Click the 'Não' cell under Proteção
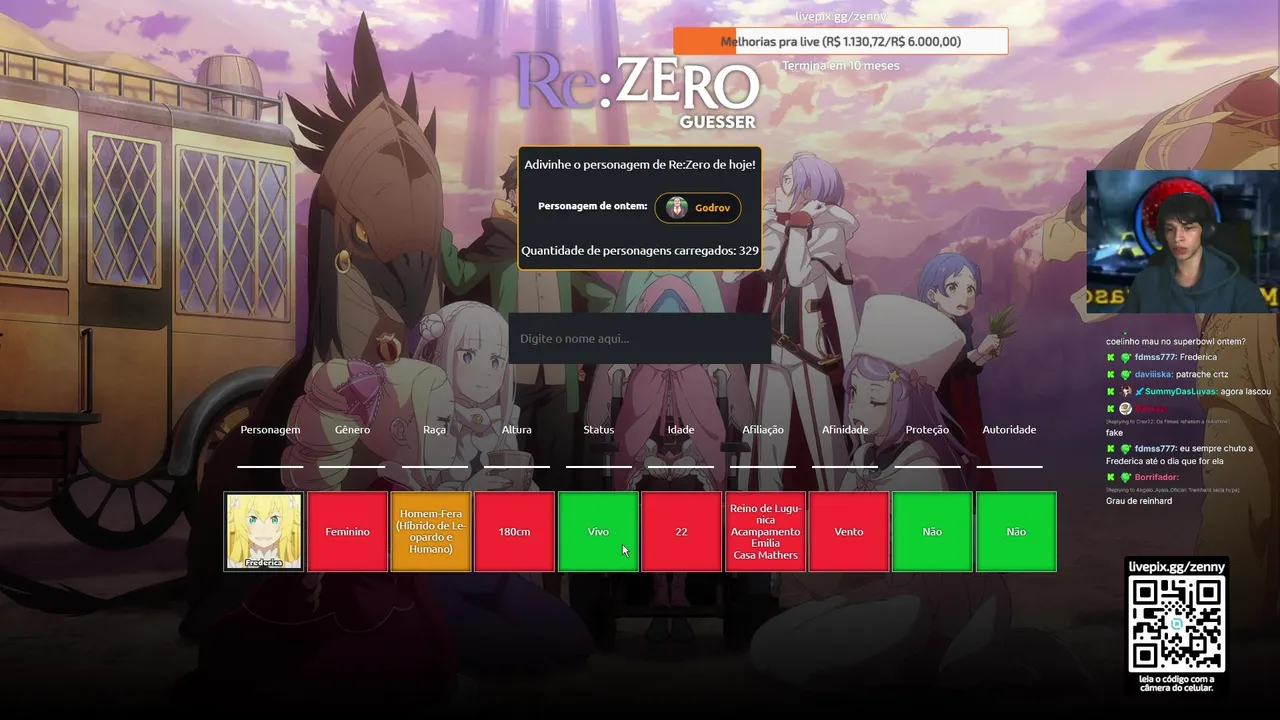1280x720 pixels. pyautogui.click(x=932, y=531)
